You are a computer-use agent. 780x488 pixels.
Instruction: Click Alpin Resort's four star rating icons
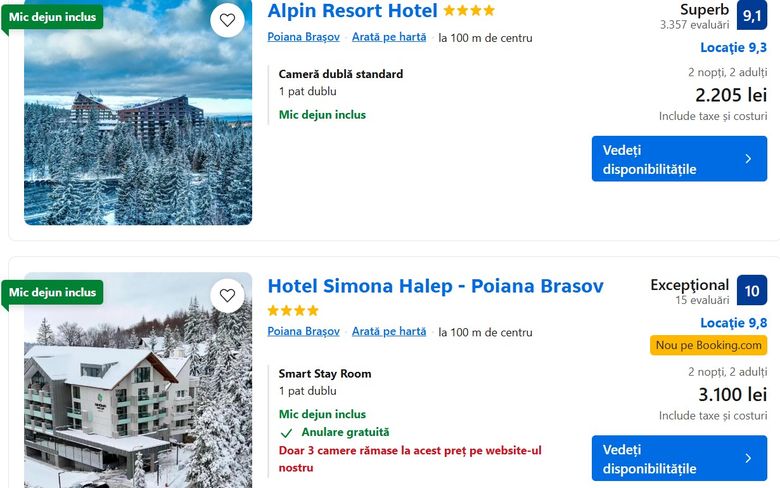pos(469,11)
